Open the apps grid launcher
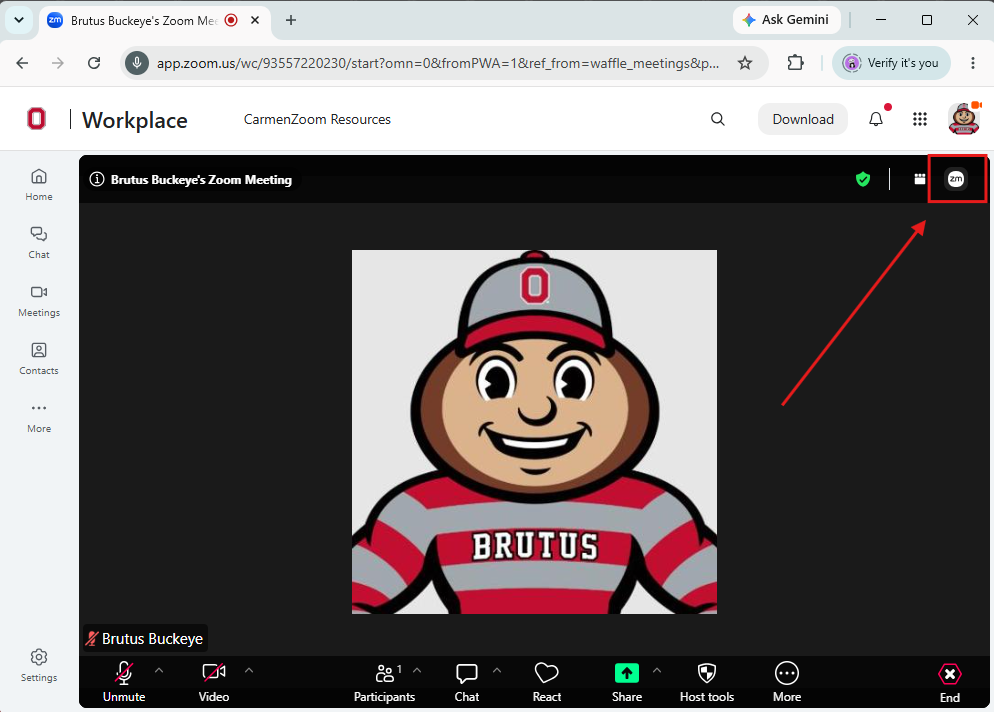This screenshot has width=994, height=712. pos(920,119)
